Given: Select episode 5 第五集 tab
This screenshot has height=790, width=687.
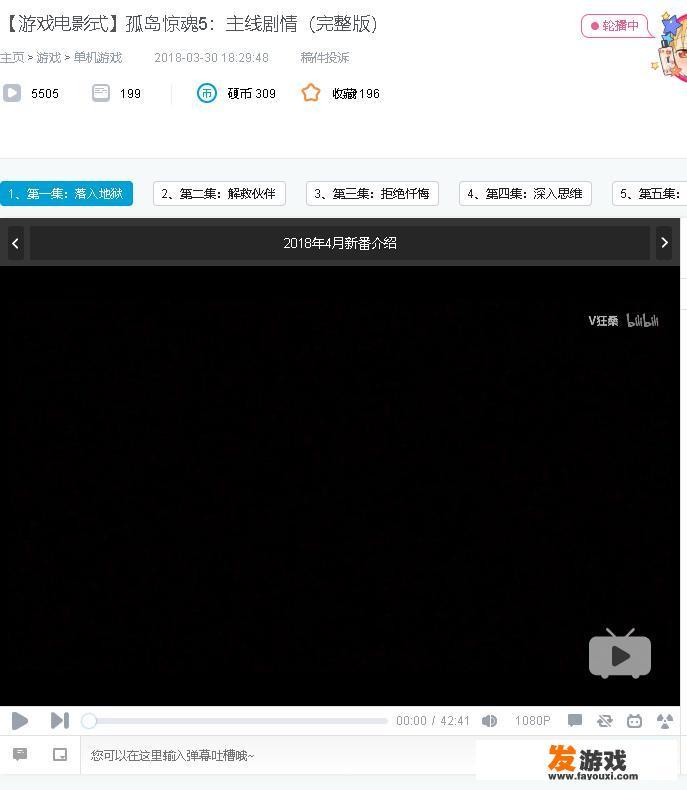Looking at the screenshot, I should (x=650, y=193).
